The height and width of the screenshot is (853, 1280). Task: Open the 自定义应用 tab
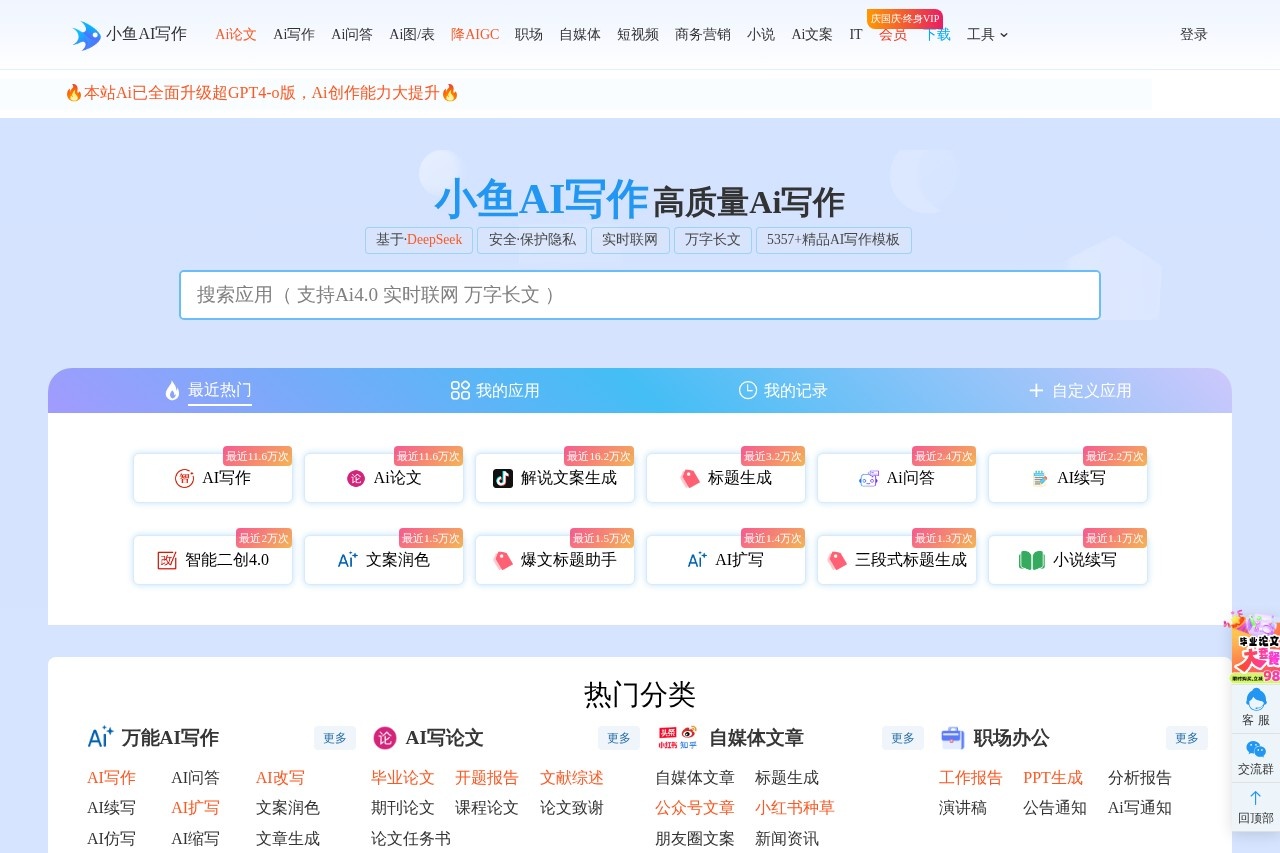pos(1080,391)
